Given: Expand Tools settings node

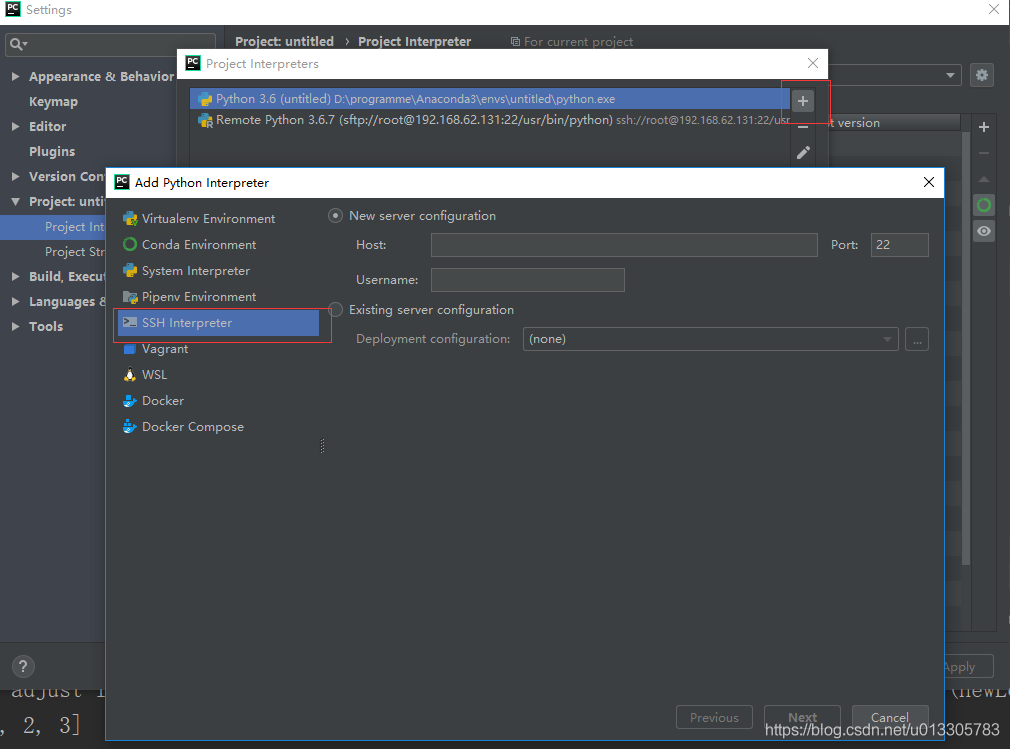Looking at the screenshot, I should point(15,327).
